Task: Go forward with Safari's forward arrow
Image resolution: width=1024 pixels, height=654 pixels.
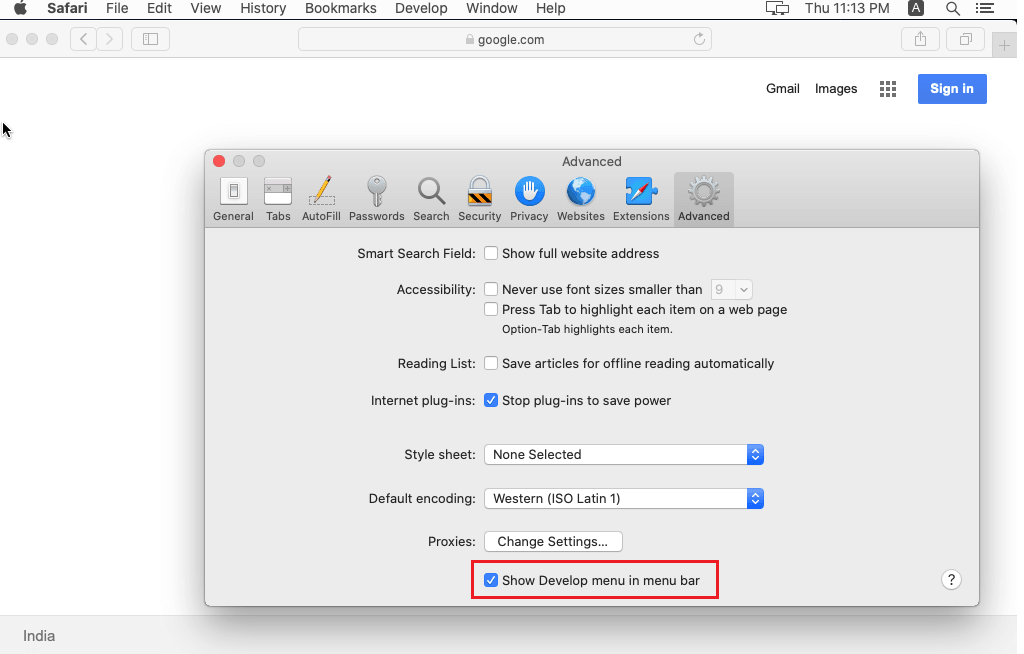Action: pyautogui.click(x=110, y=39)
